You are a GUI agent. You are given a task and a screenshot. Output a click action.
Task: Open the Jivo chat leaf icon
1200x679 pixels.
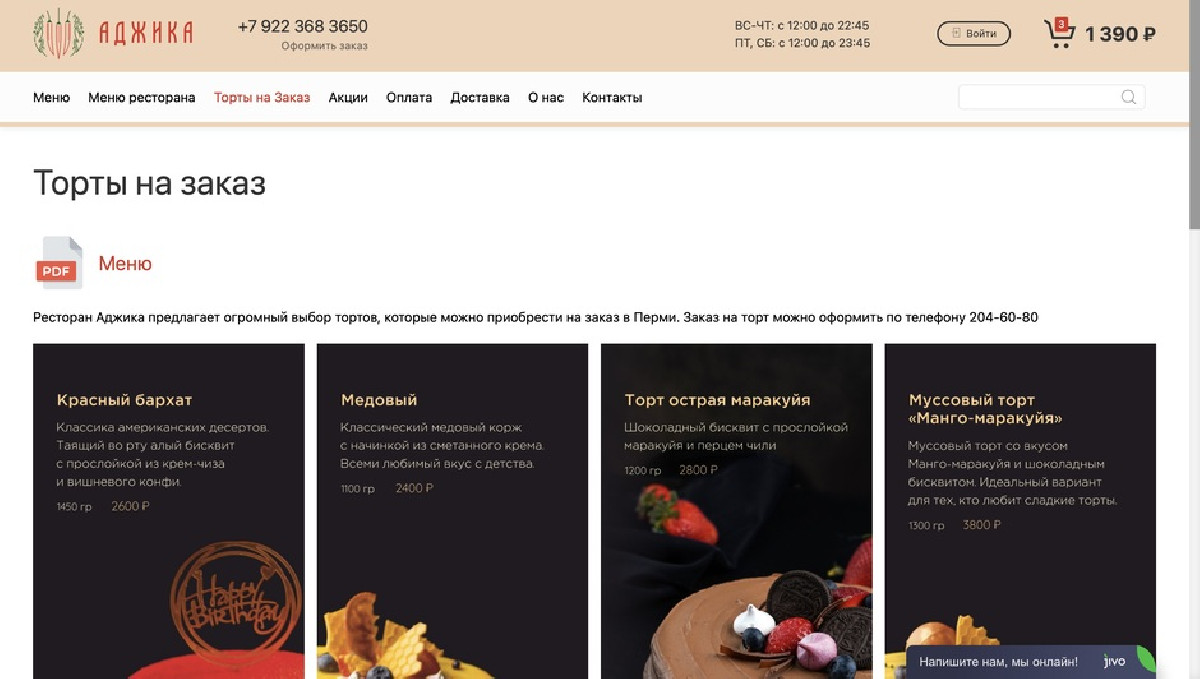click(1146, 661)
